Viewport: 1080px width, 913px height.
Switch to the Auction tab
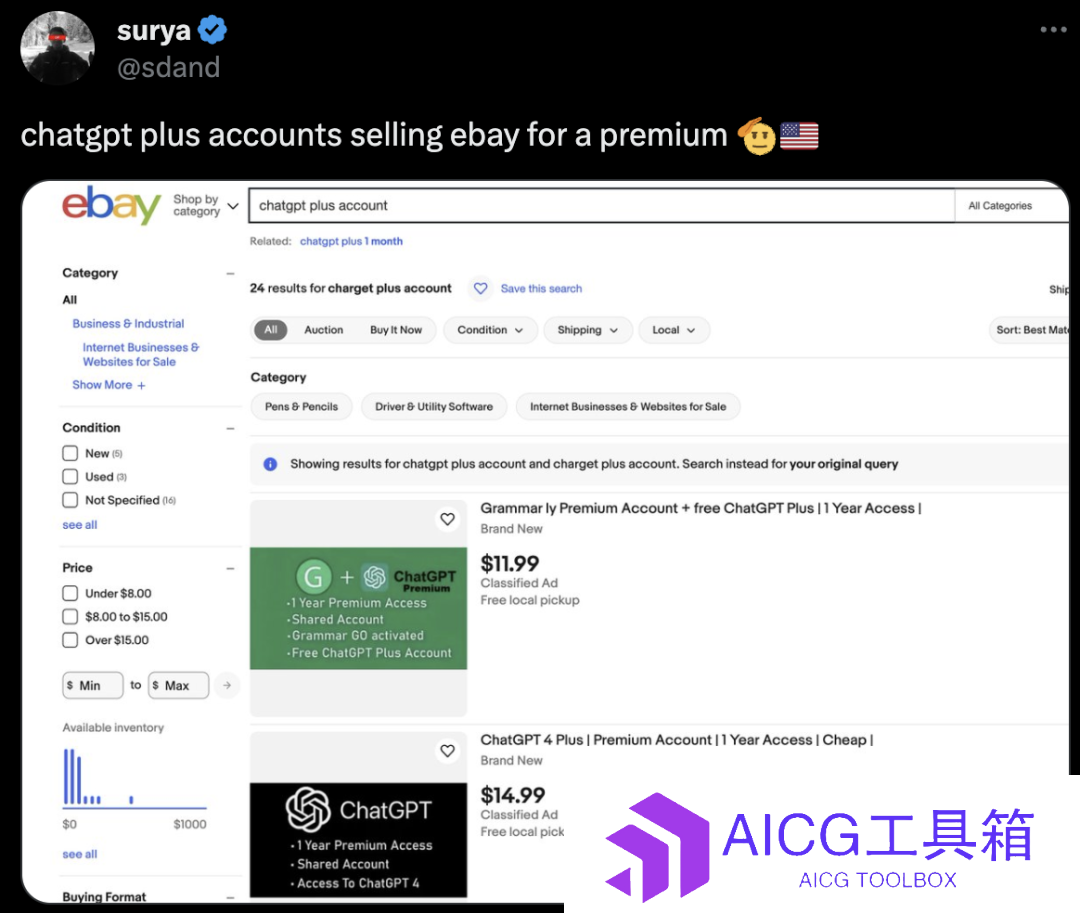pyautogui.click(x=324, y=330)
